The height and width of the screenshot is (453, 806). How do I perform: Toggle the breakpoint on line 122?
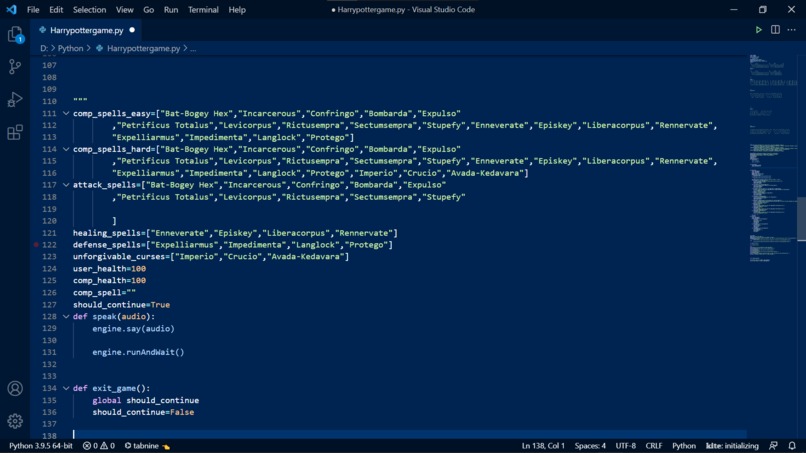click(x=36, y=245)
